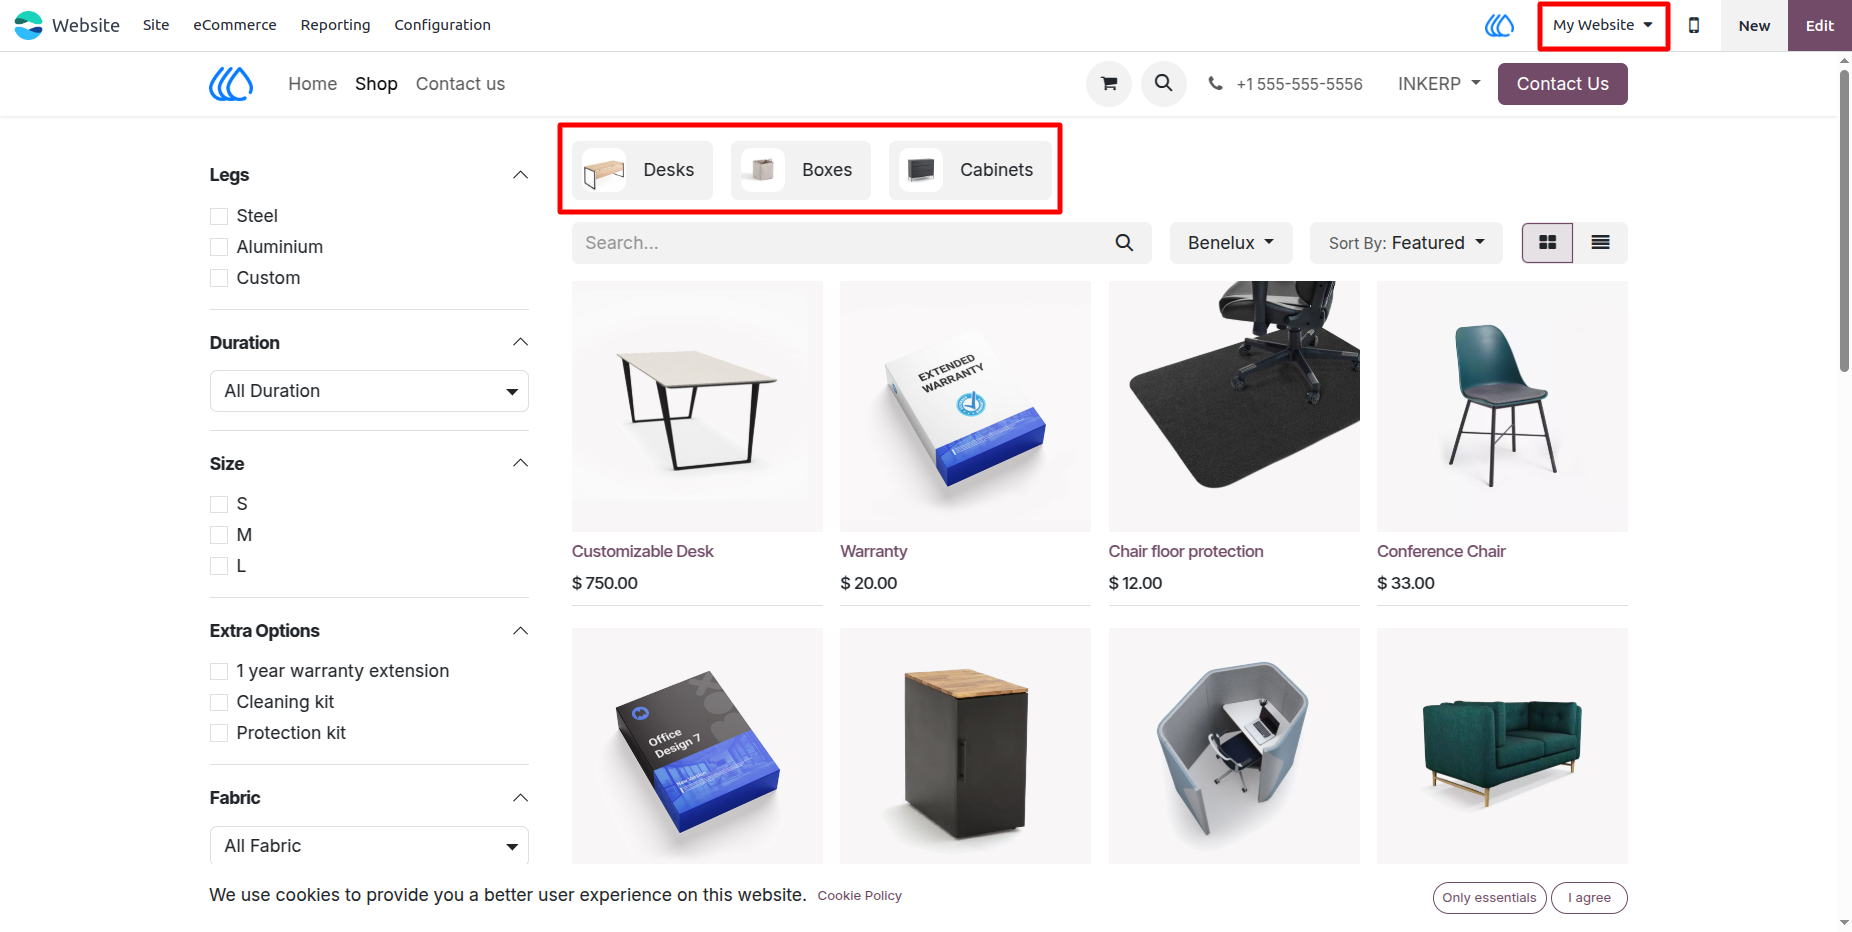Click the website logo beside Home
The width and height of the screenshot is (1852, 932).
point(231,84)
